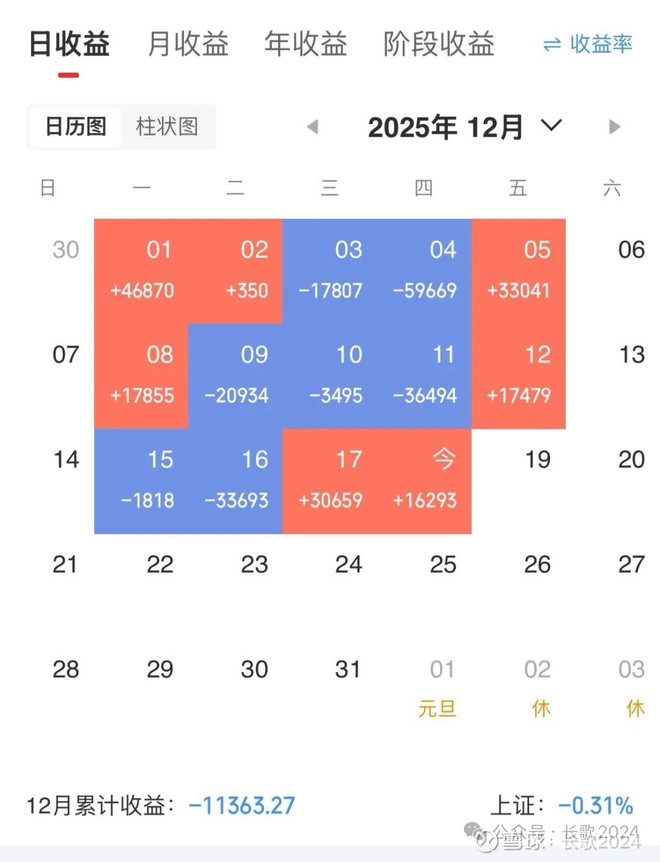Click the next month arrow
The width and height of the screenshot is (660, 862).
[614, 126]
